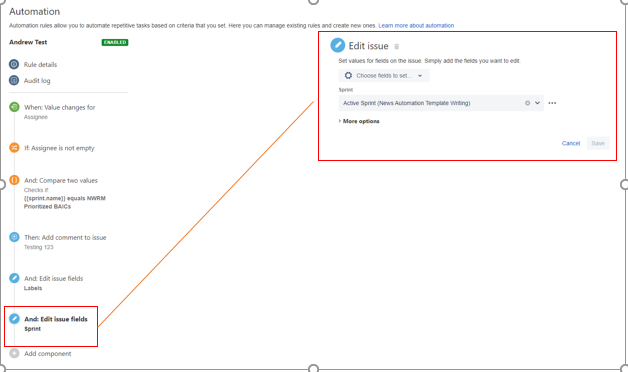
Task: Click the Rule details icon
Action: (14, 64)
